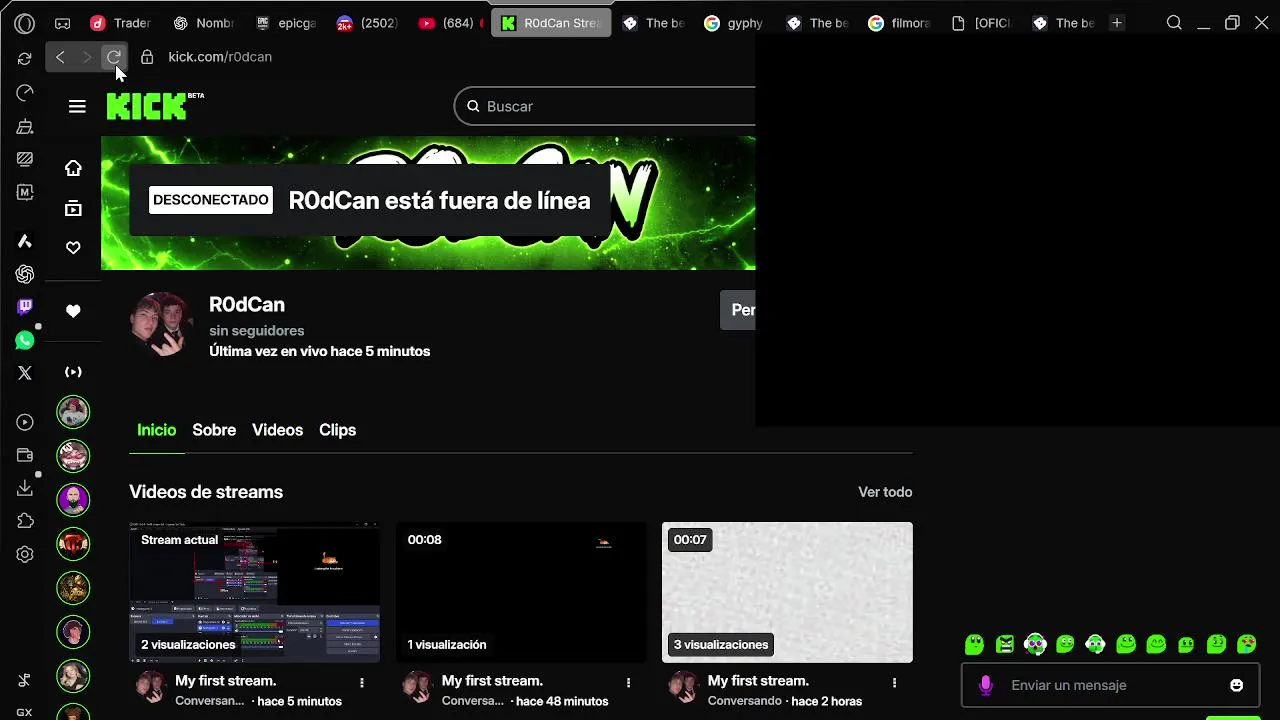The width and height of the screenshot is (1280, 720).
Task: Click the padlock site info icon
Action: pyautogui.click(x=147, y=57)
